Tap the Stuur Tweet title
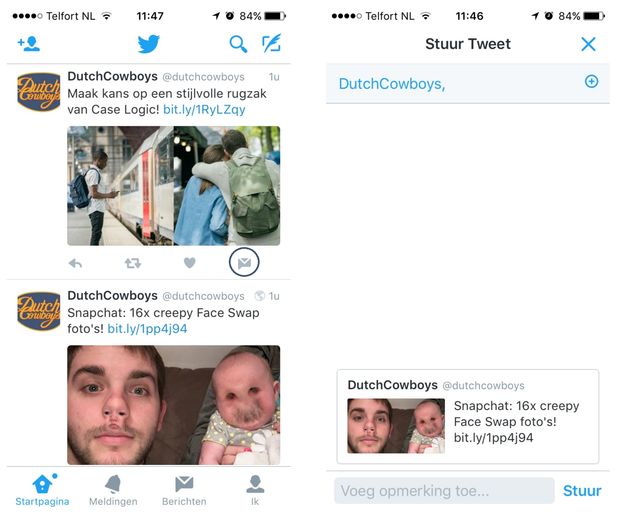Image resolution: width=630 pixels, height=517 pixels. point(468,44)
